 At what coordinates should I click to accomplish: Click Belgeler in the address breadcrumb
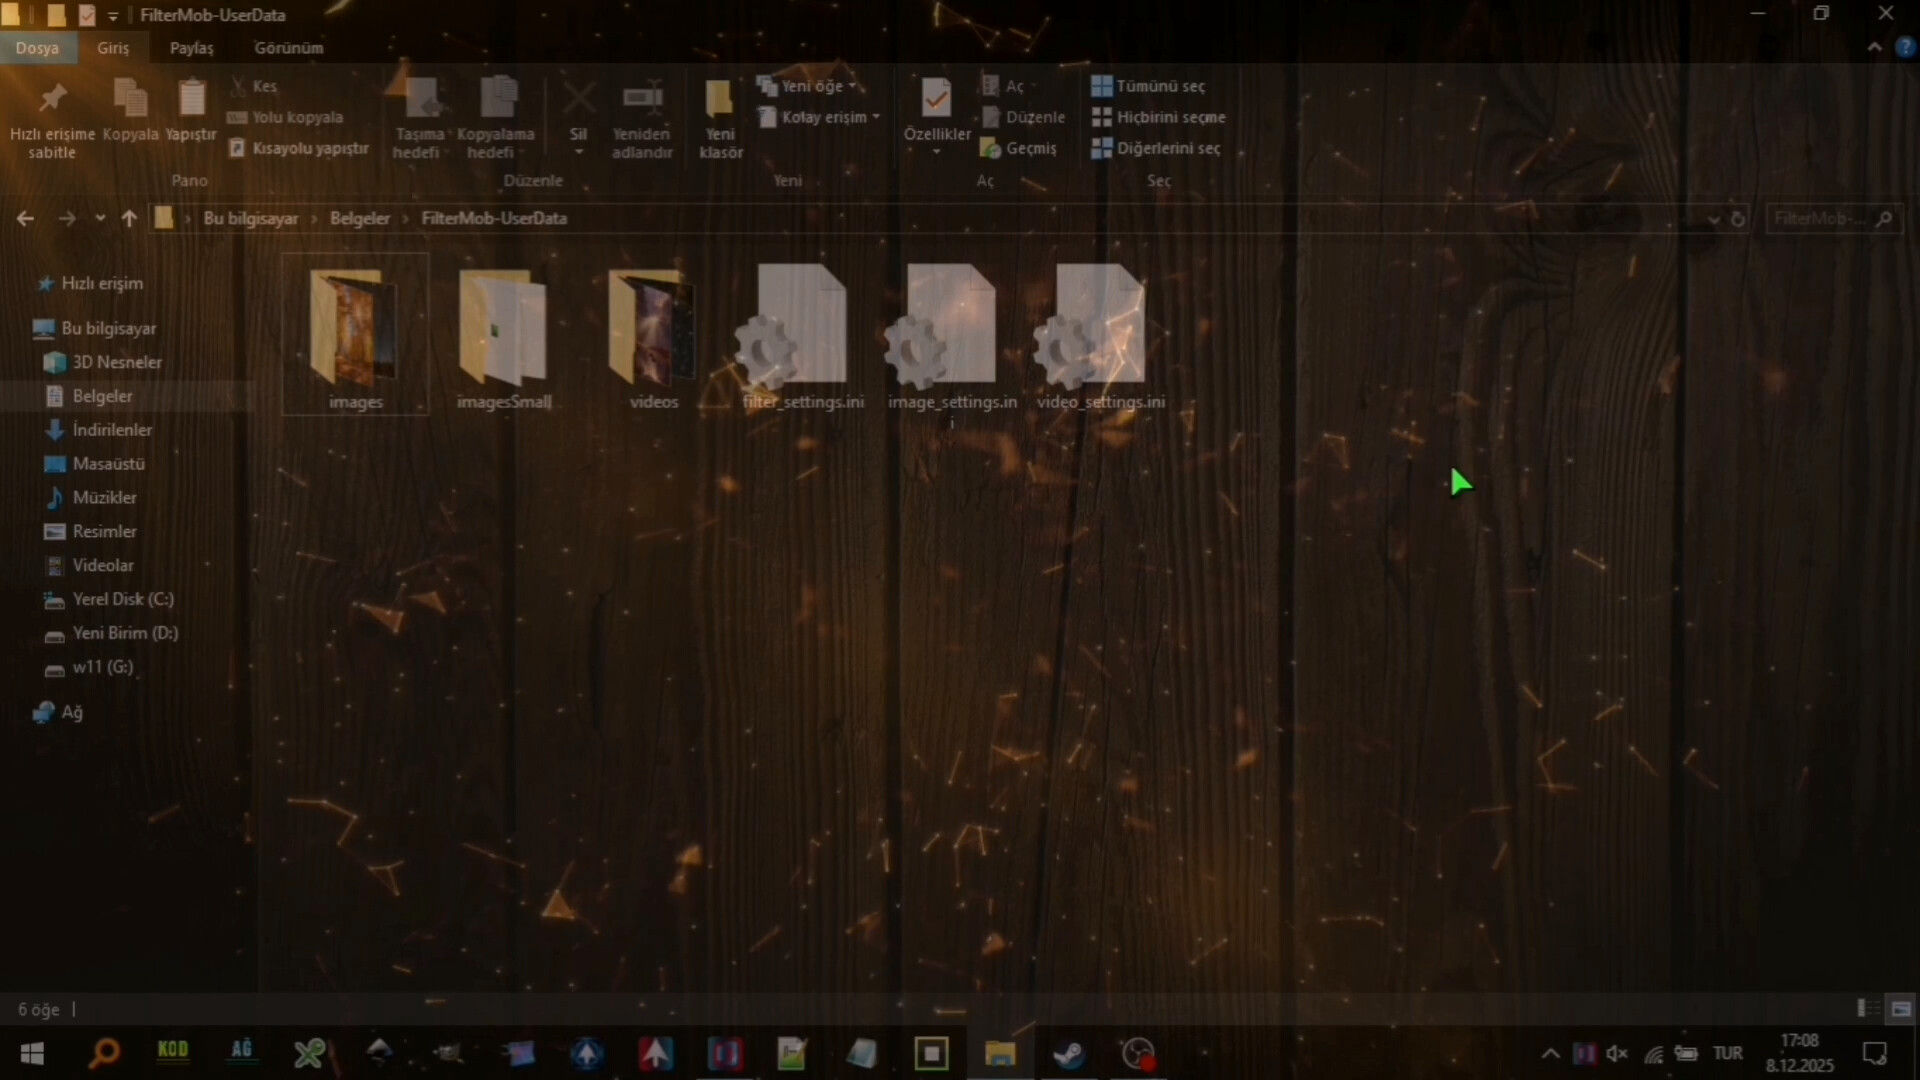(359, 218)
